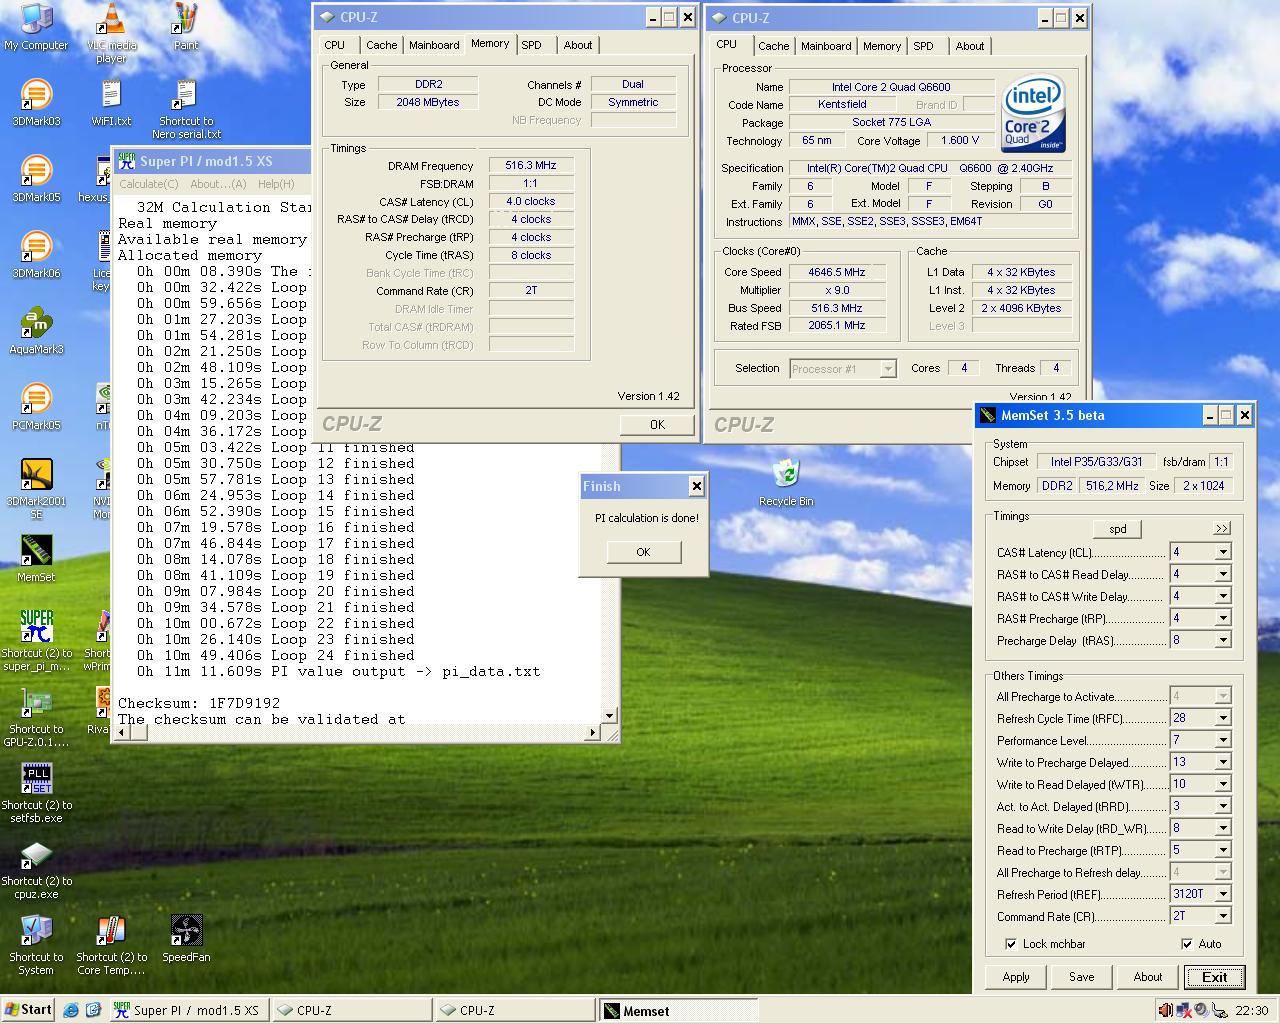Expand Write to Precharge Delayed dropdown
The width and height of the screenshot is (1280, 1024).
click(x=1222, y=762)
